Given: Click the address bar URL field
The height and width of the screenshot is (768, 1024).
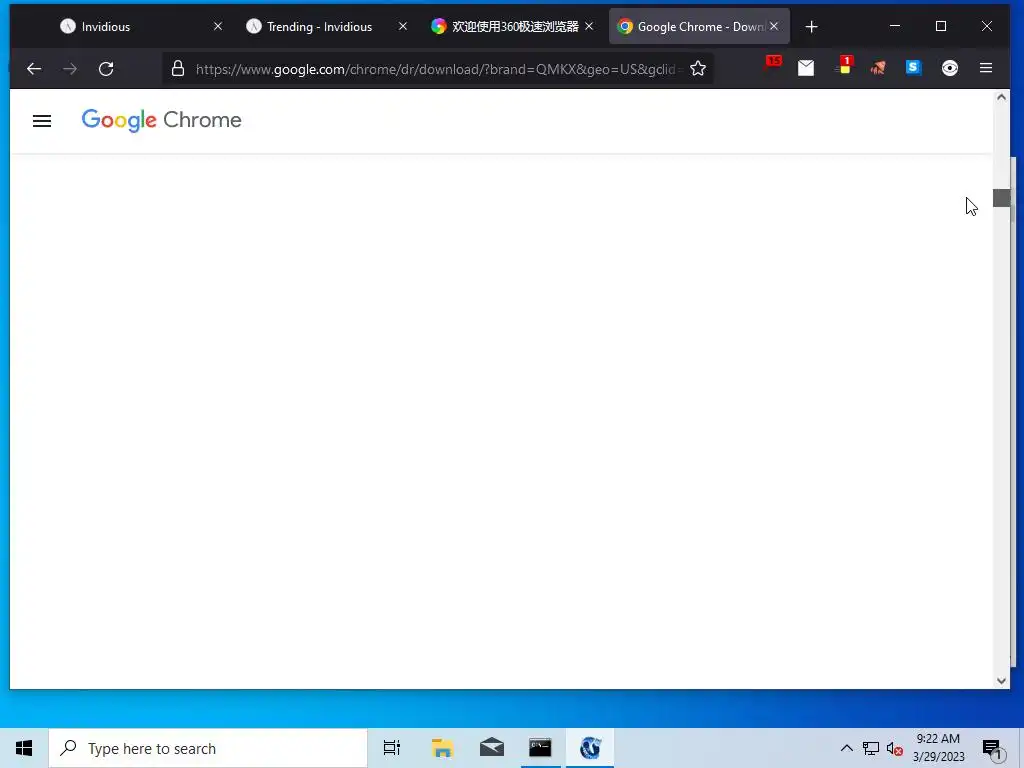Looking at the screenshot, I should tap(438, 69).
